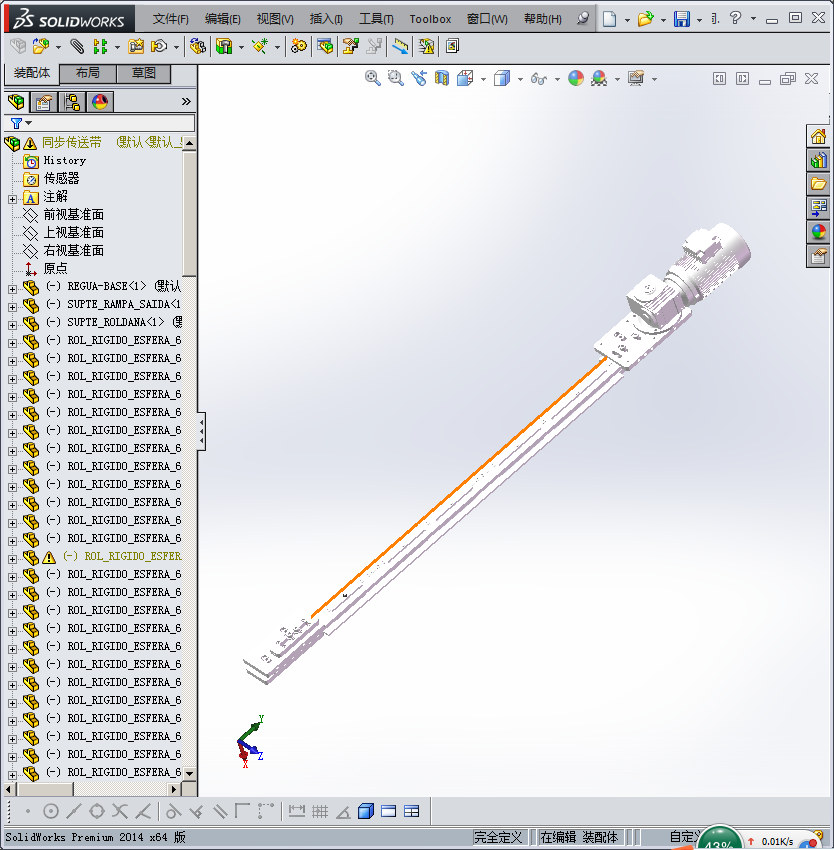Click the SolidWorks Resources home icon
This screenshot has height=850, width=834.
pyautogui.click(x=818, y=136)
